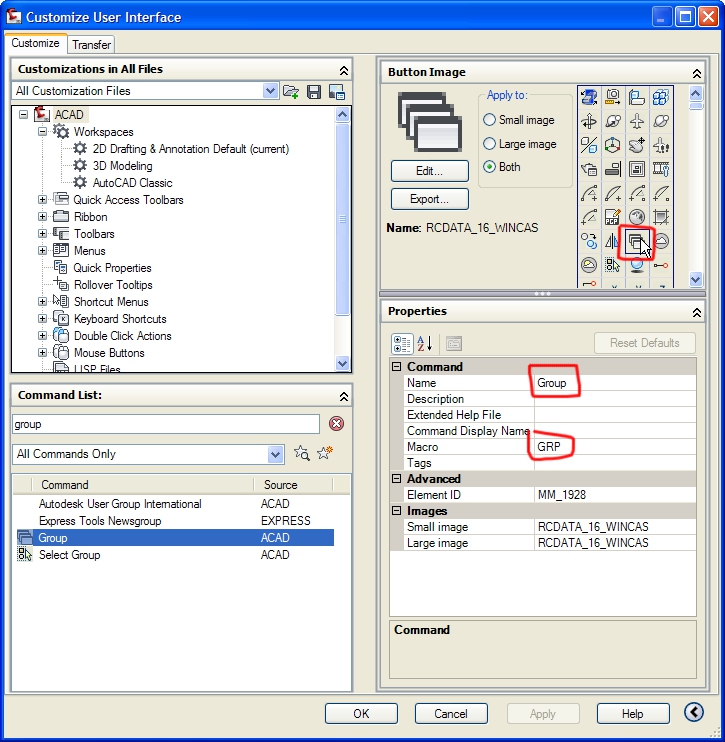Click the button image list scrollbar down arrow

[696, 279]
